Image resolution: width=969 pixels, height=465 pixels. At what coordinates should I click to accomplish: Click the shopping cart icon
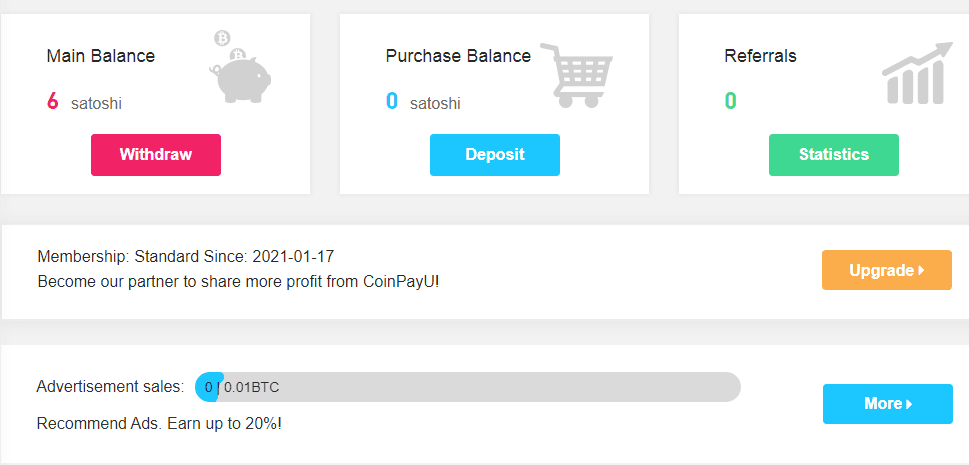pos(577,76)
